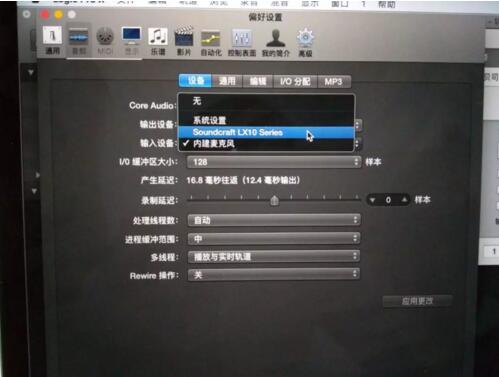Screen dimensions: 499x377
Task: Open the 影片 Movie preferences icon
Action: (184, 41)
